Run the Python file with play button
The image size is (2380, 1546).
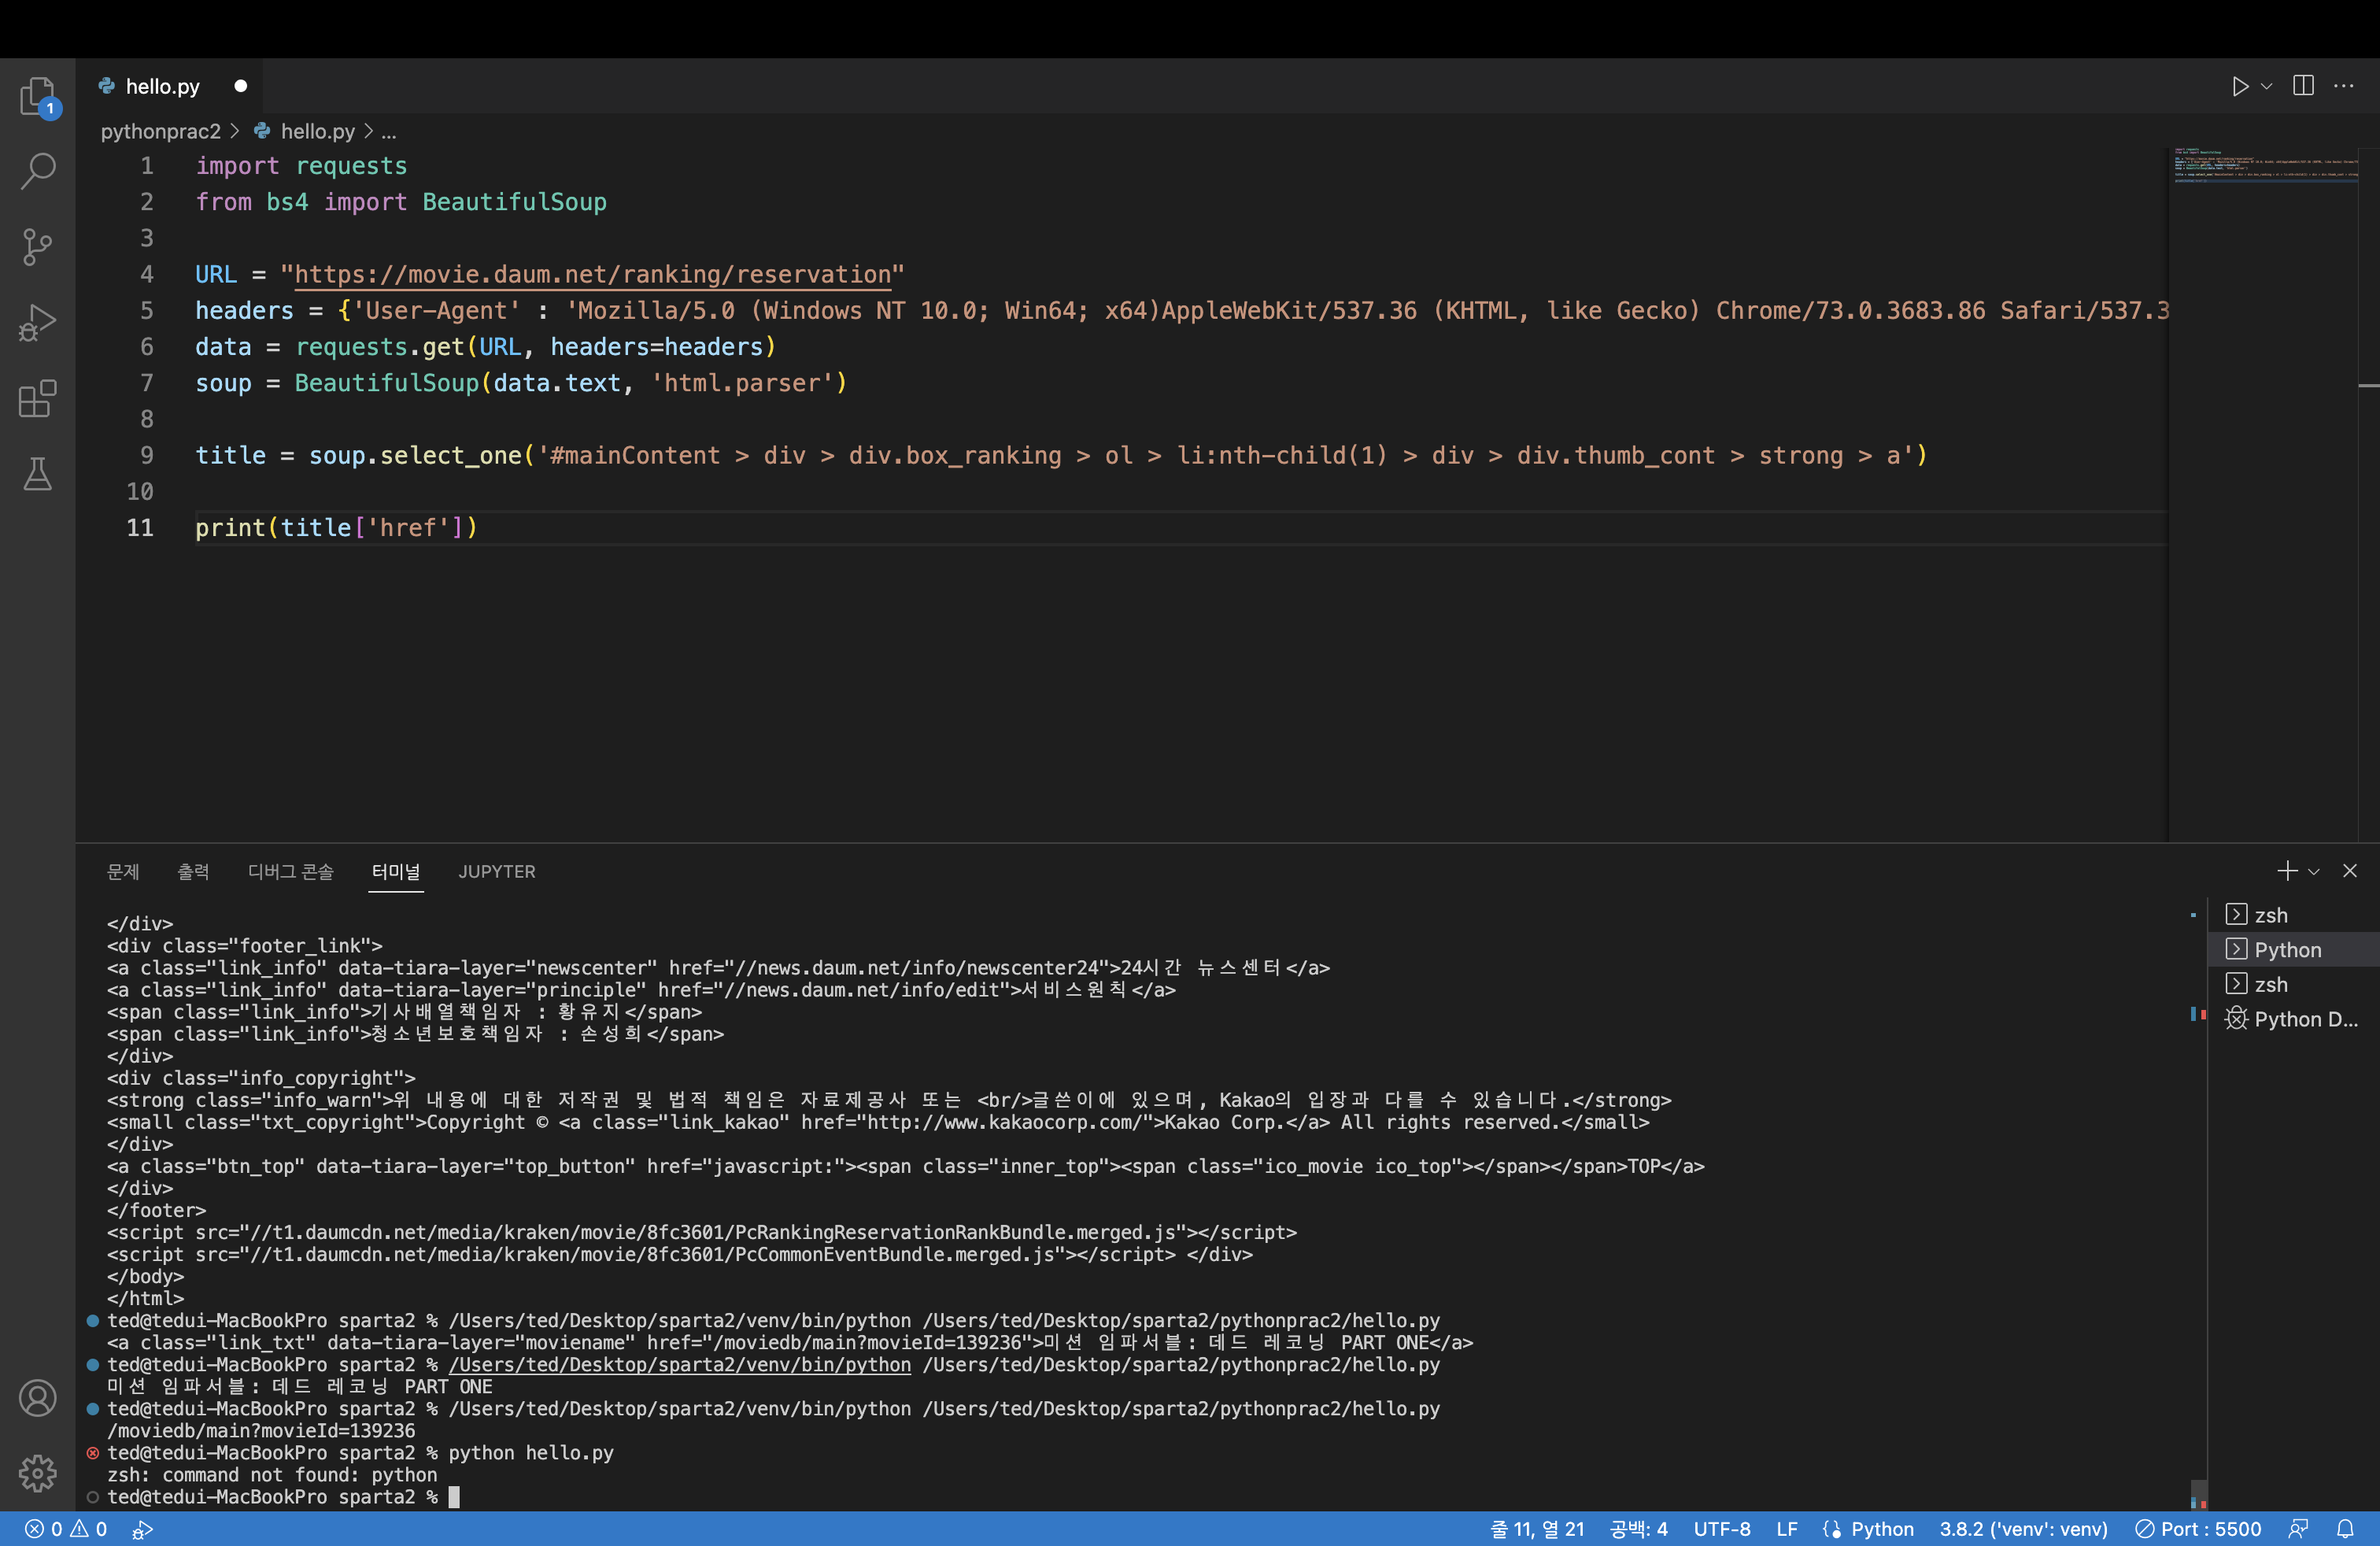coord(2240,86)
